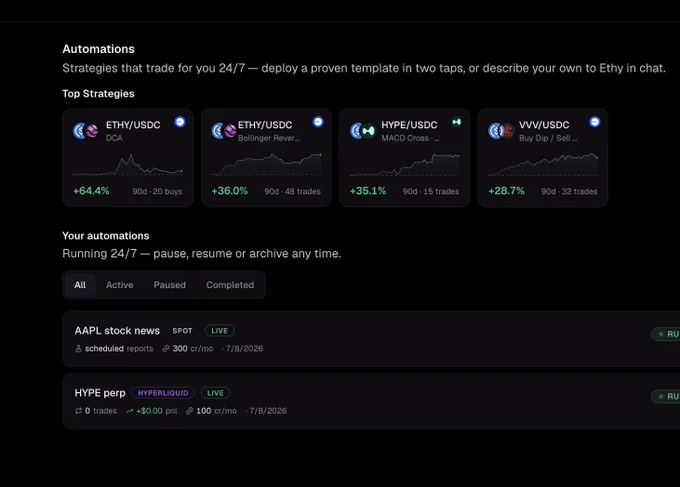Click the 'DCA' strategy subtitle
This screenshot has height=487, width=680.
click(x=114, y=138)
